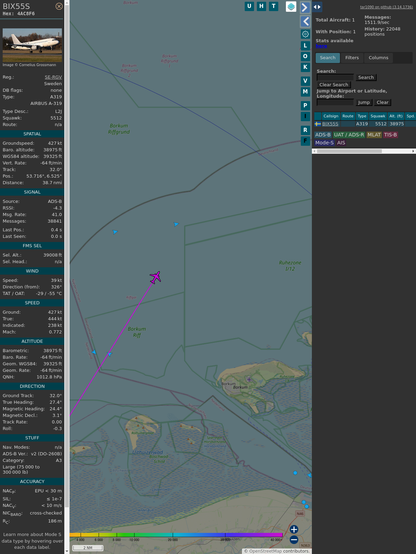Viewport: 416px width, 554px height.
Task: Toggle the M map button
Action: 305,92
